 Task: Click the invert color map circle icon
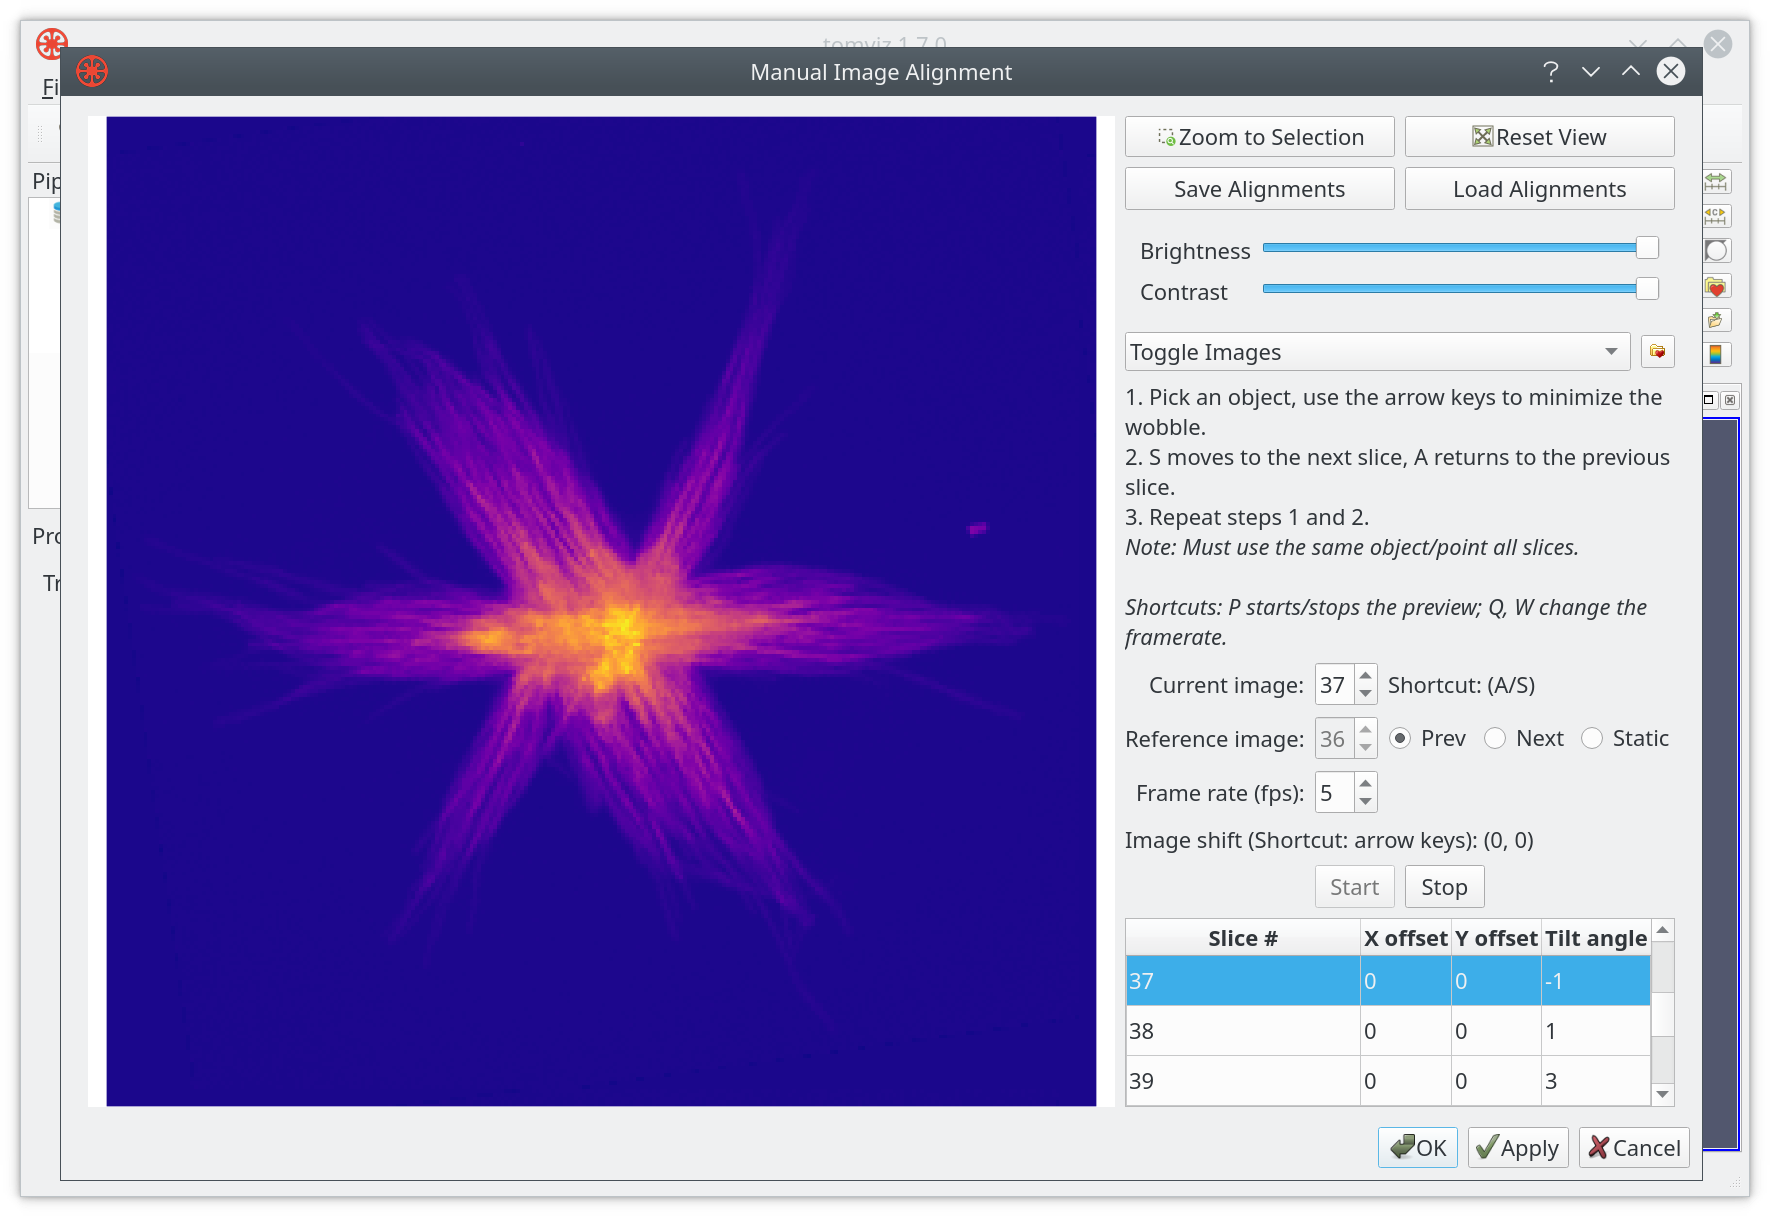(x=1716, y=251)
